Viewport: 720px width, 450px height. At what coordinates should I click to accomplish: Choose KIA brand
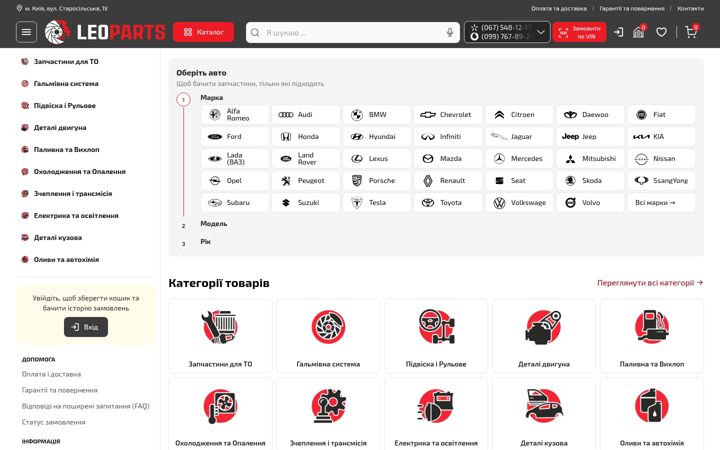pos(661,137)
